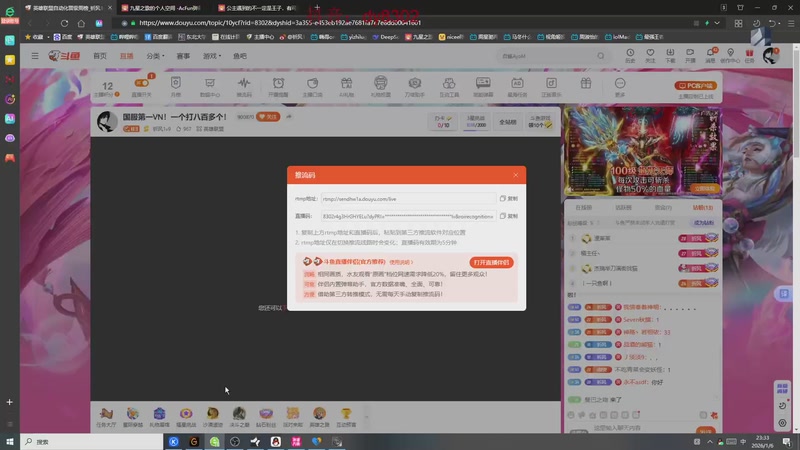This screenshot has width=800, height=450.
Task: Open the 正版音乐 music icon
Action: click(551, 86)
